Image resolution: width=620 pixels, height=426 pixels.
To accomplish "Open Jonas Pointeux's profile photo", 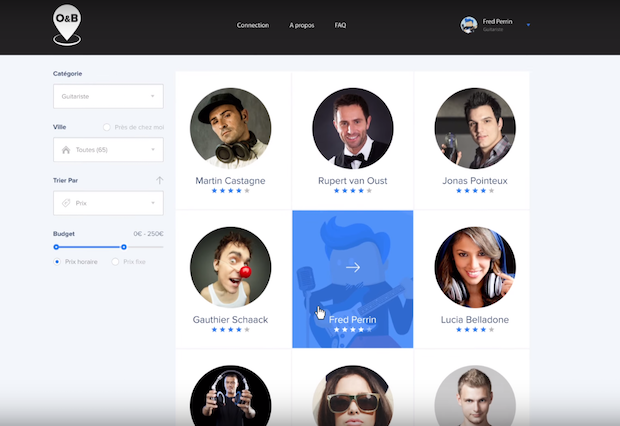I will pos(475,128).
